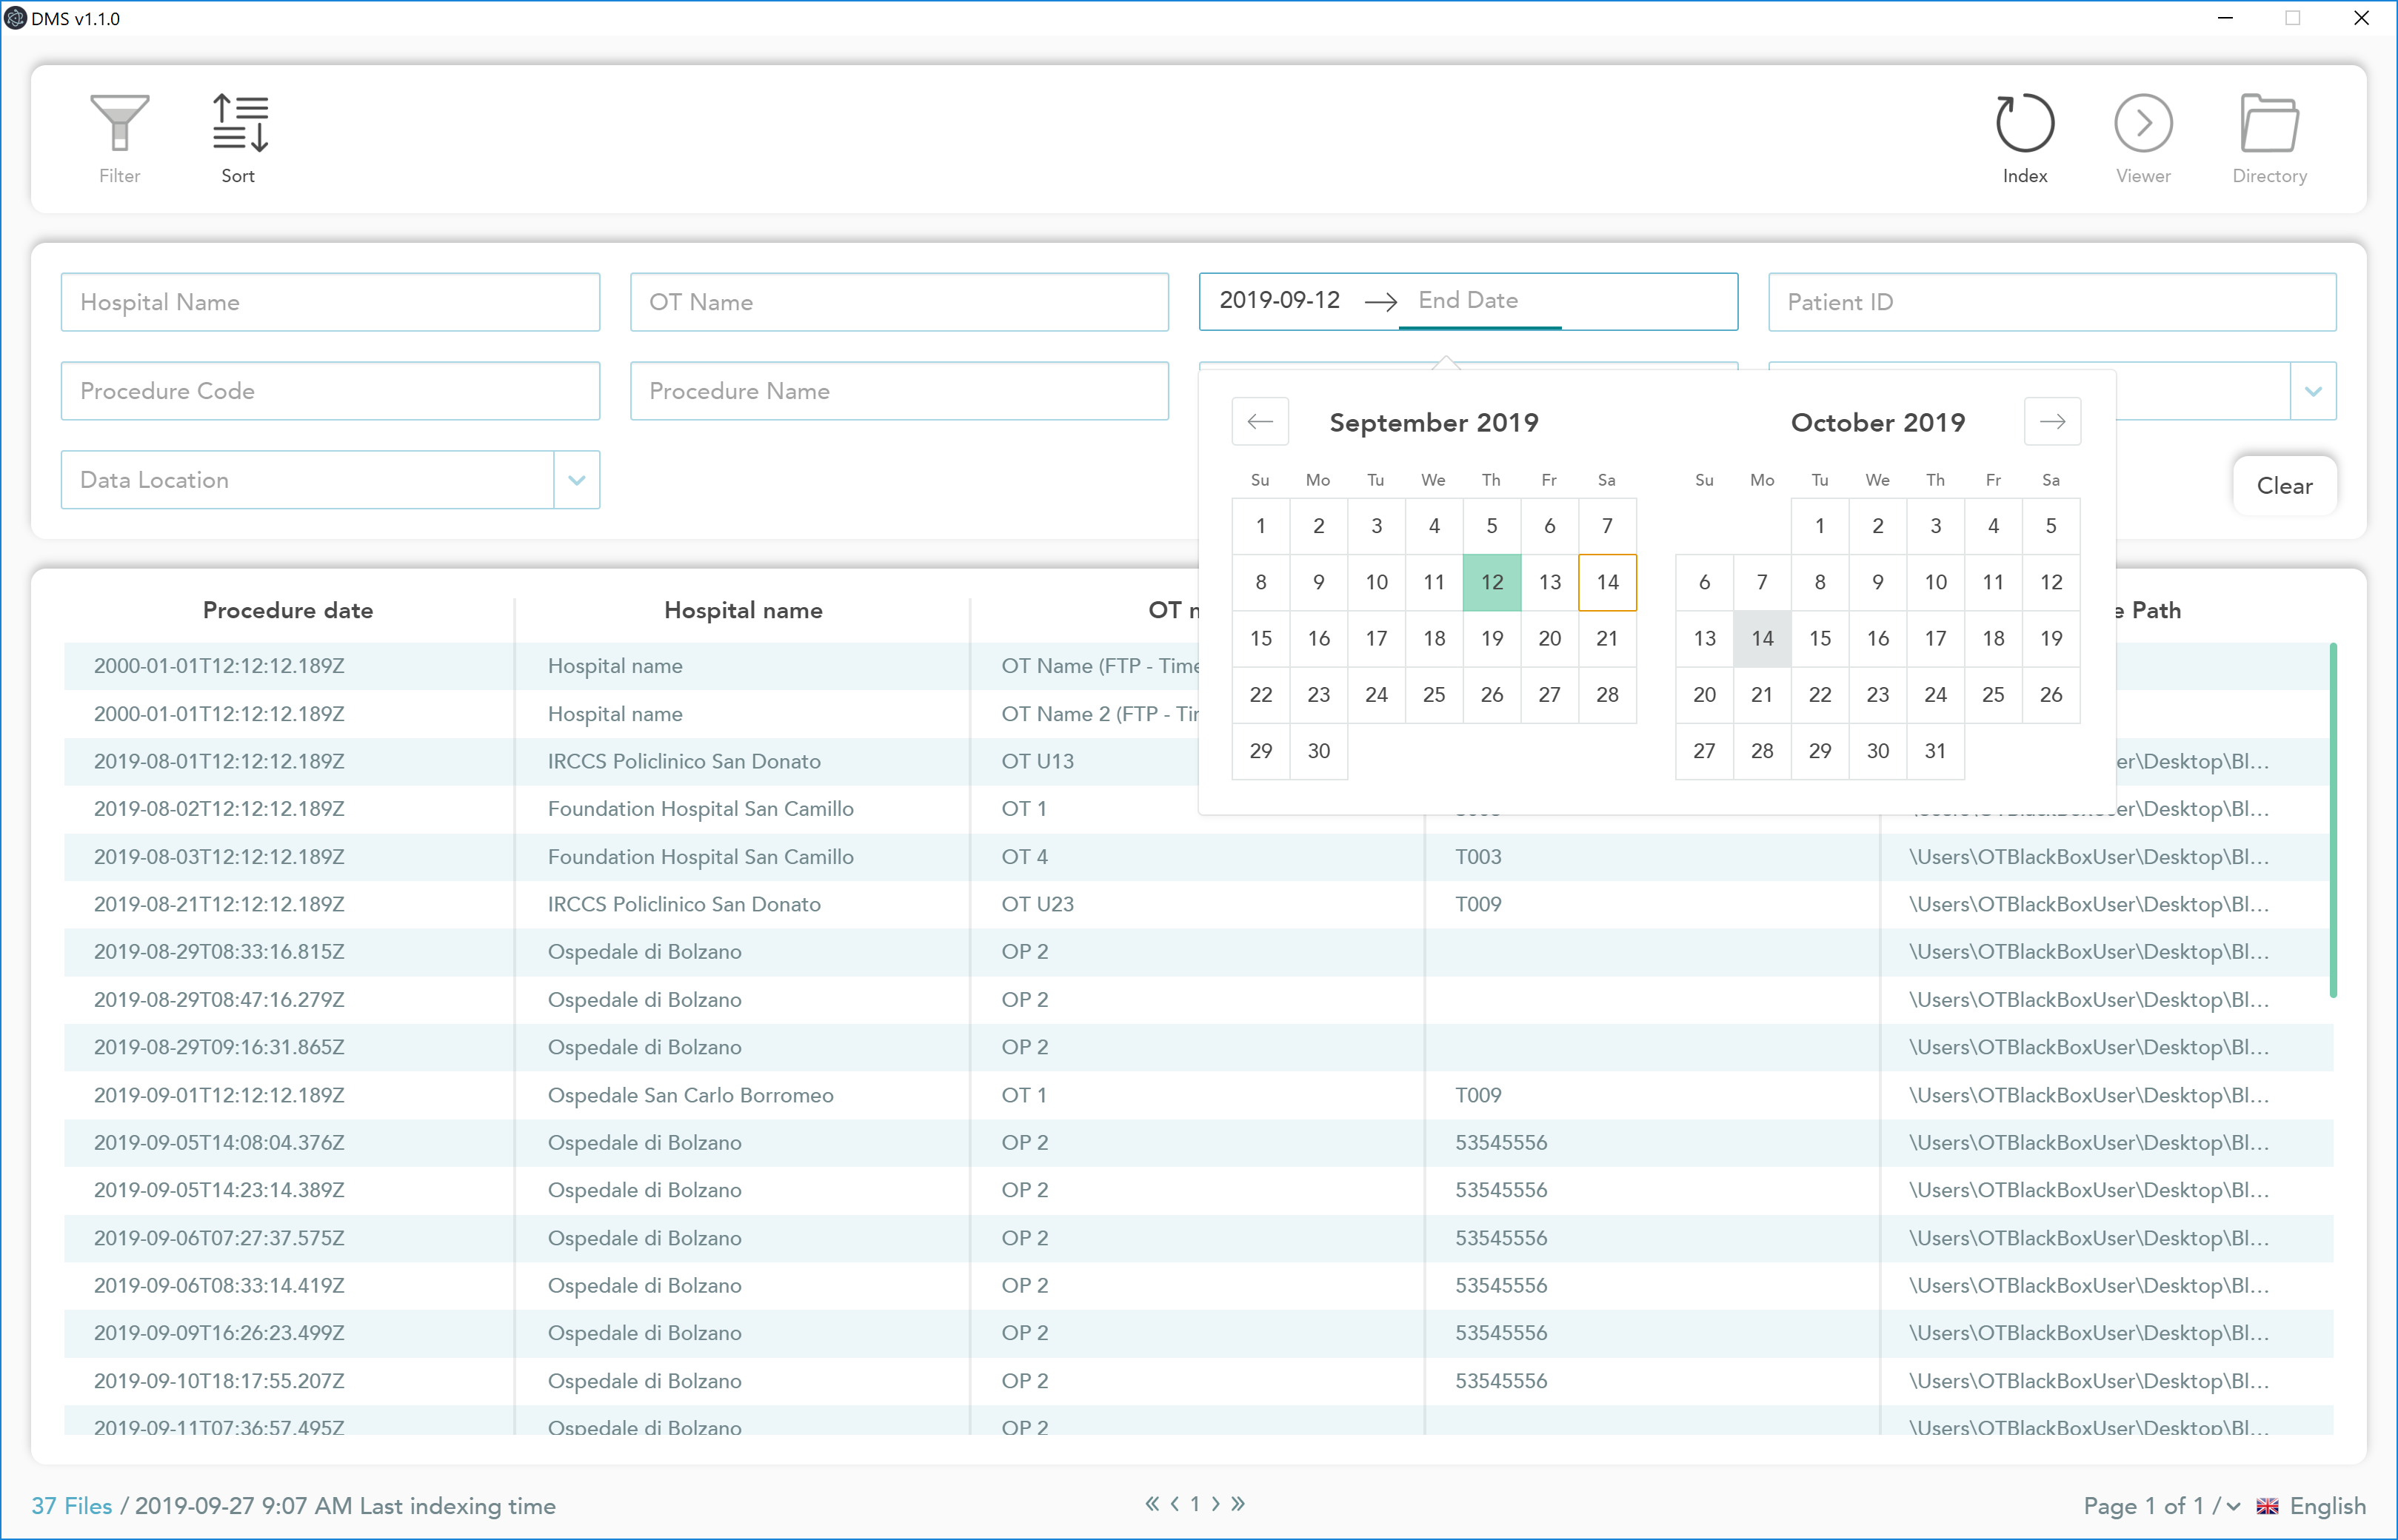Select row dated 2019-09-05T14:08:04.376Z
2398x1540 pixels.
1198,1143
